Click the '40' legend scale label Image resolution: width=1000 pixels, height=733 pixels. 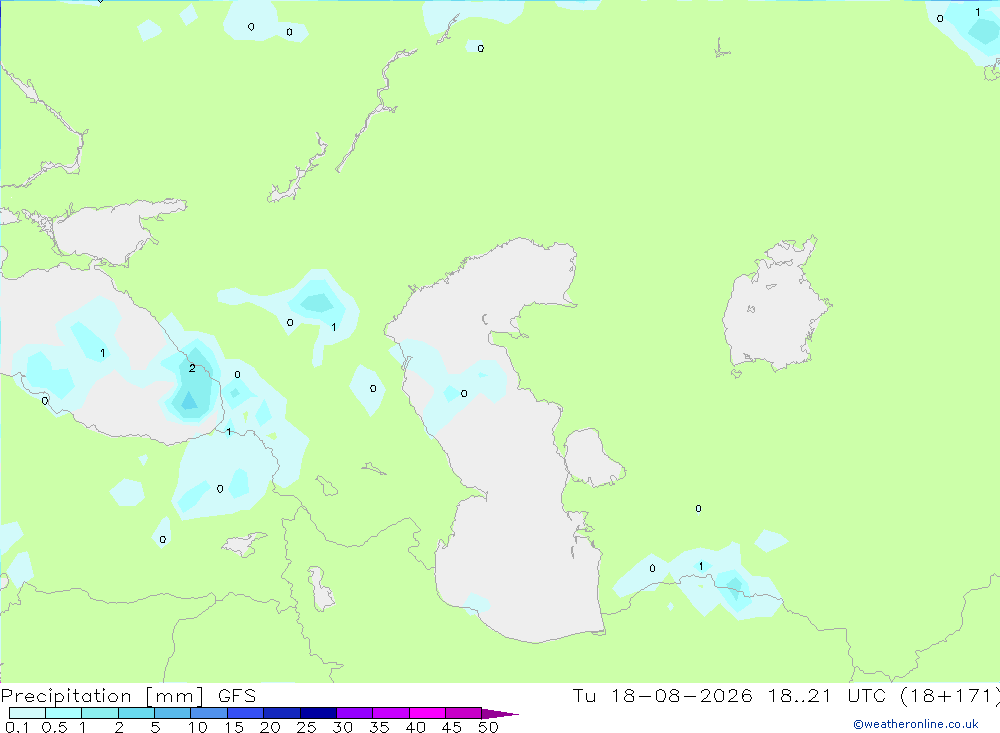pos(416,727)
